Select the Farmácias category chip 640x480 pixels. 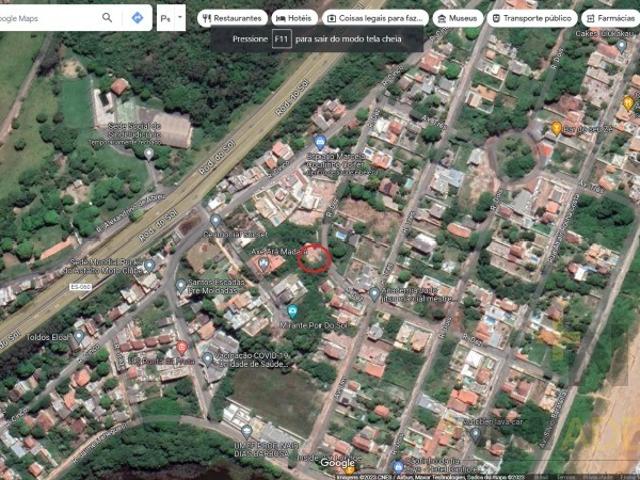click(x=610, y=18)
